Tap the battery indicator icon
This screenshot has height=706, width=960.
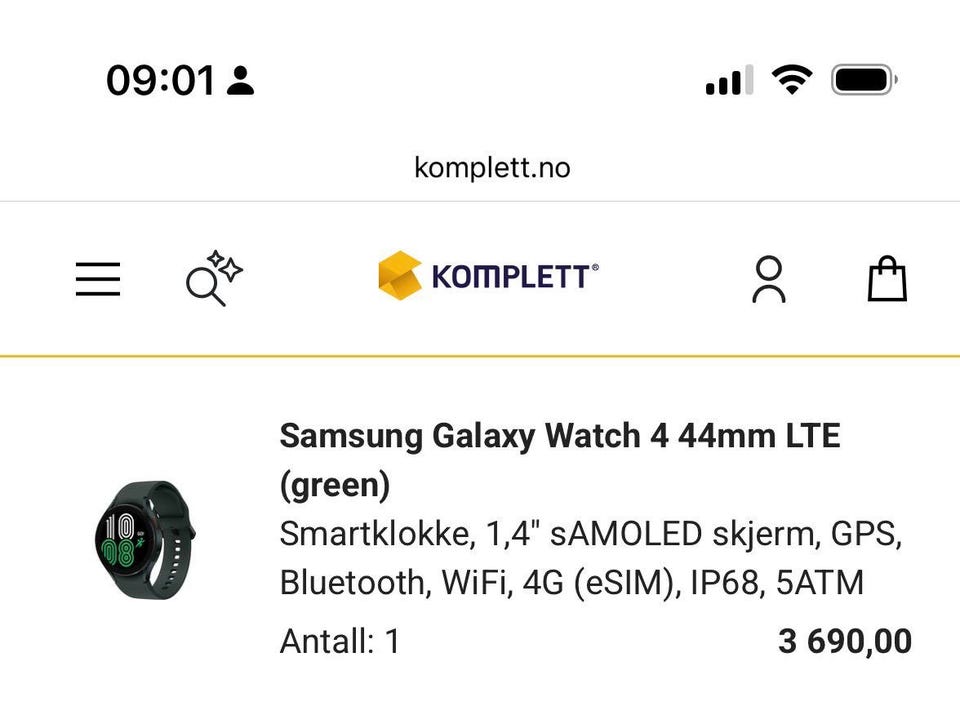pos(864,80)
